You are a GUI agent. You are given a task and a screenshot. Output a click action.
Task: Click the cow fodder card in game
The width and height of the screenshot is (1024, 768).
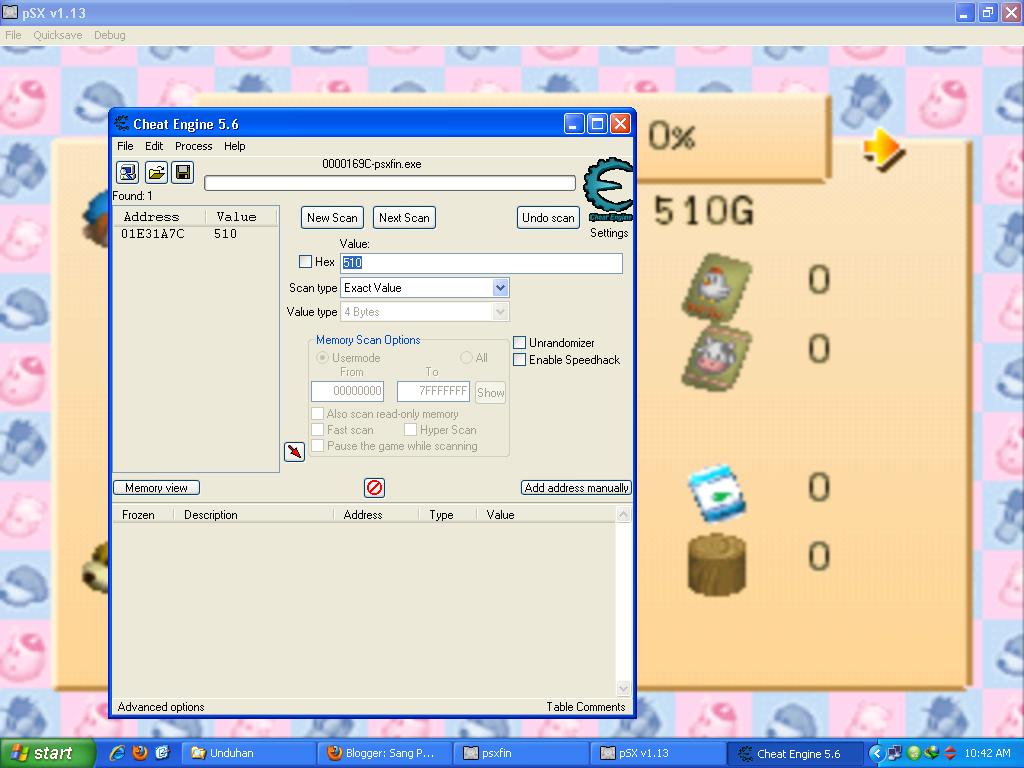point(716,357)
